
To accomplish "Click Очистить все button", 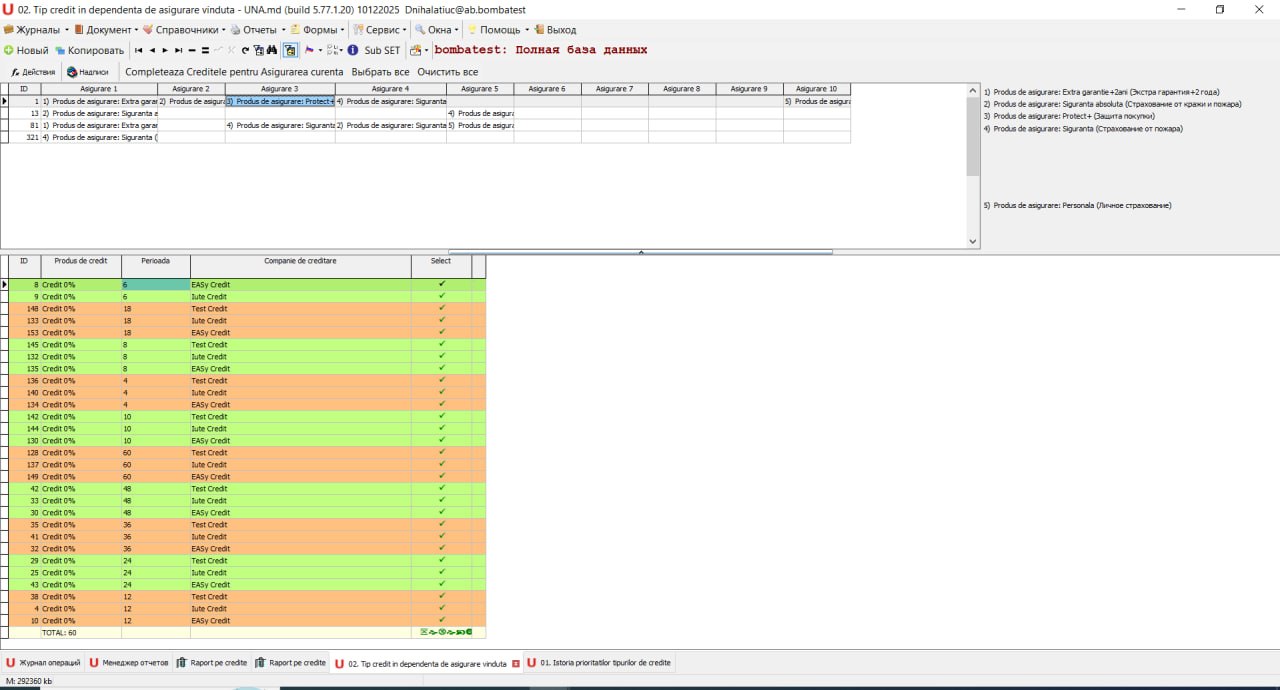I will (x=447, y=72).
